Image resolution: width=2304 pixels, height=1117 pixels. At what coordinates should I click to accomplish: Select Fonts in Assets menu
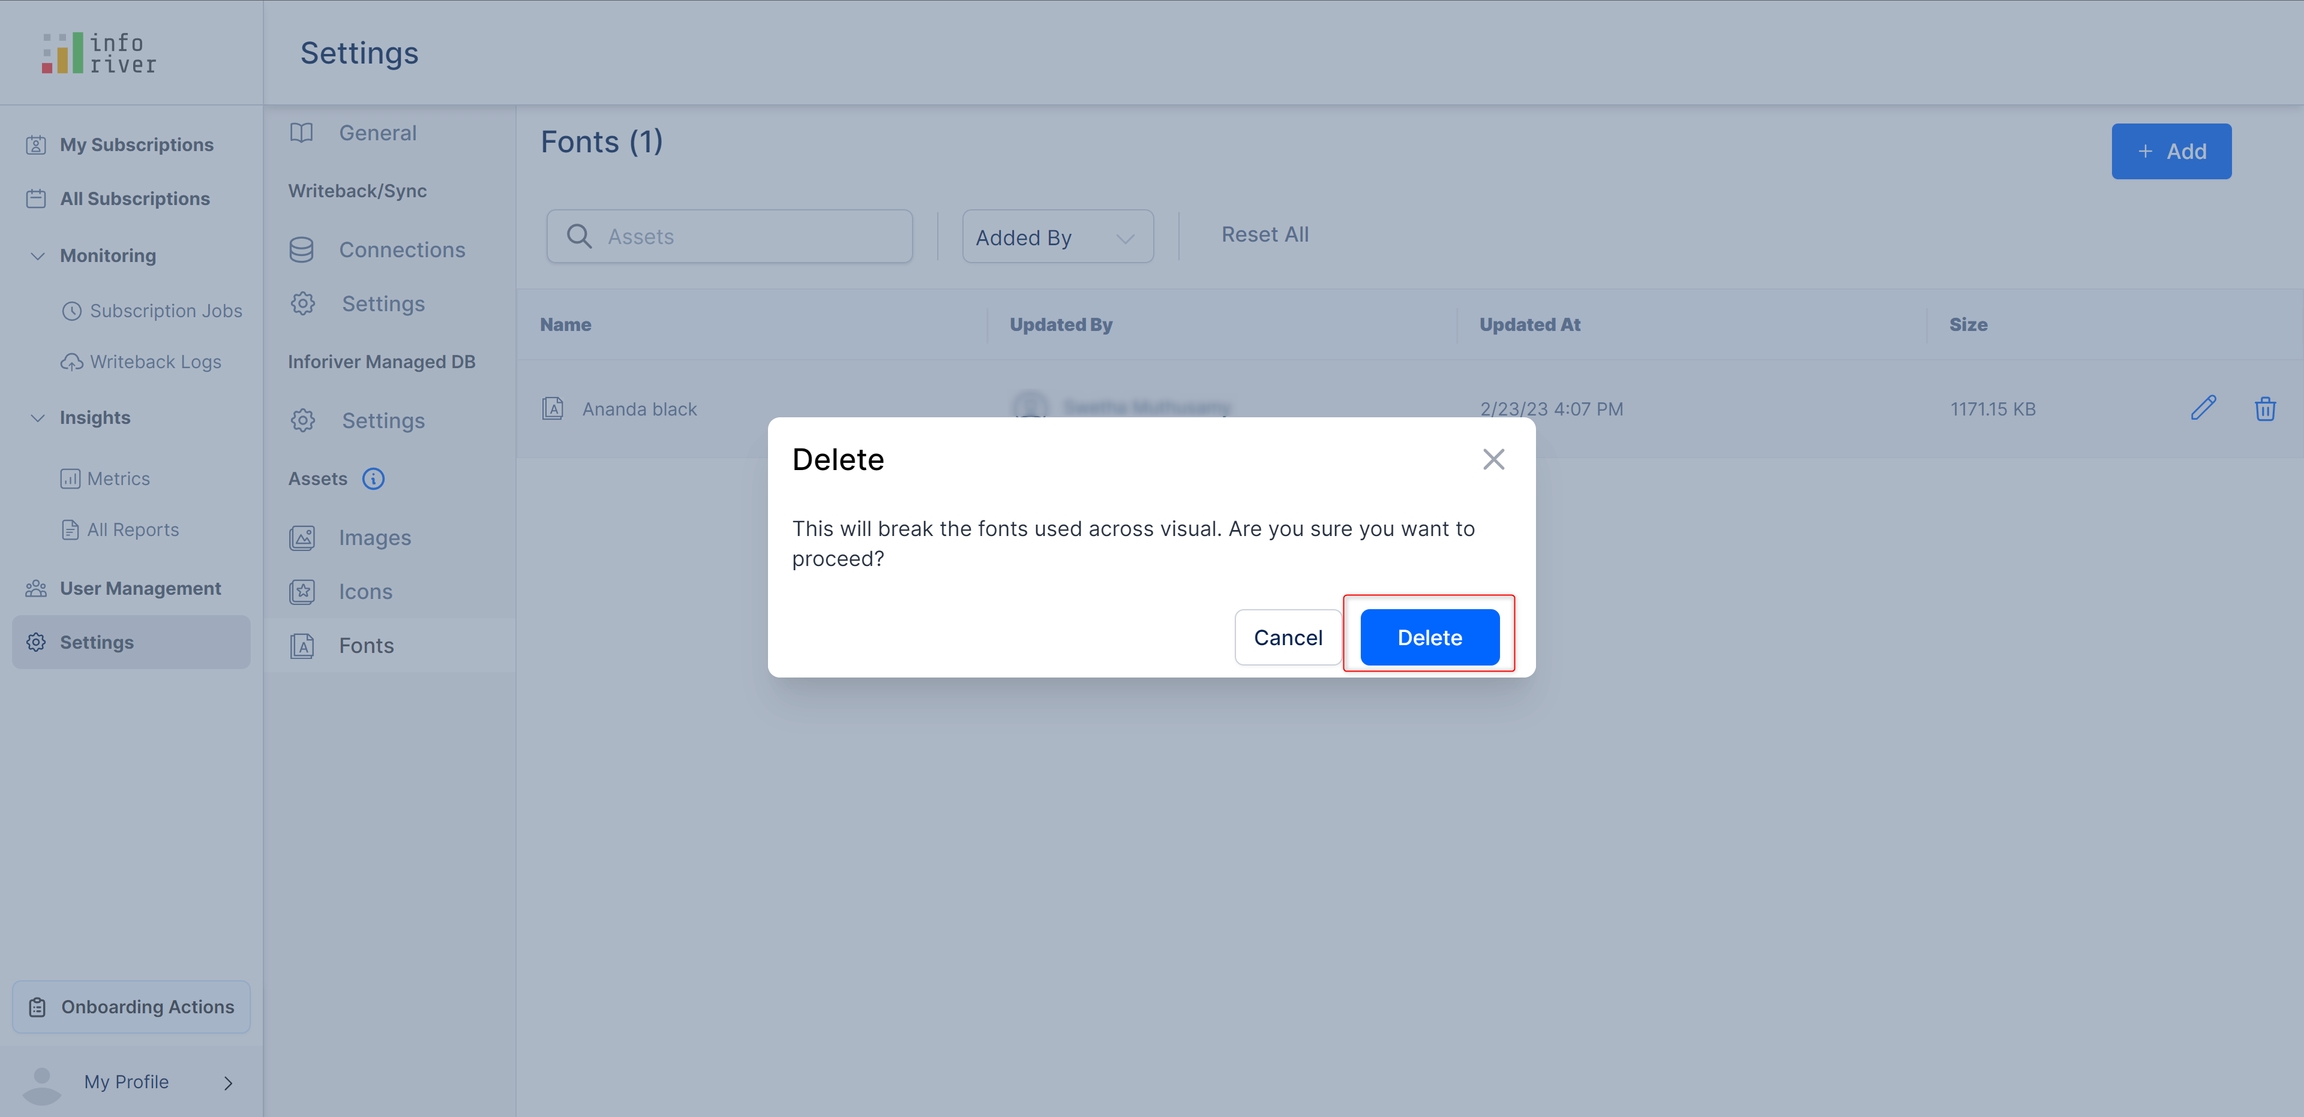coord(366,646)
